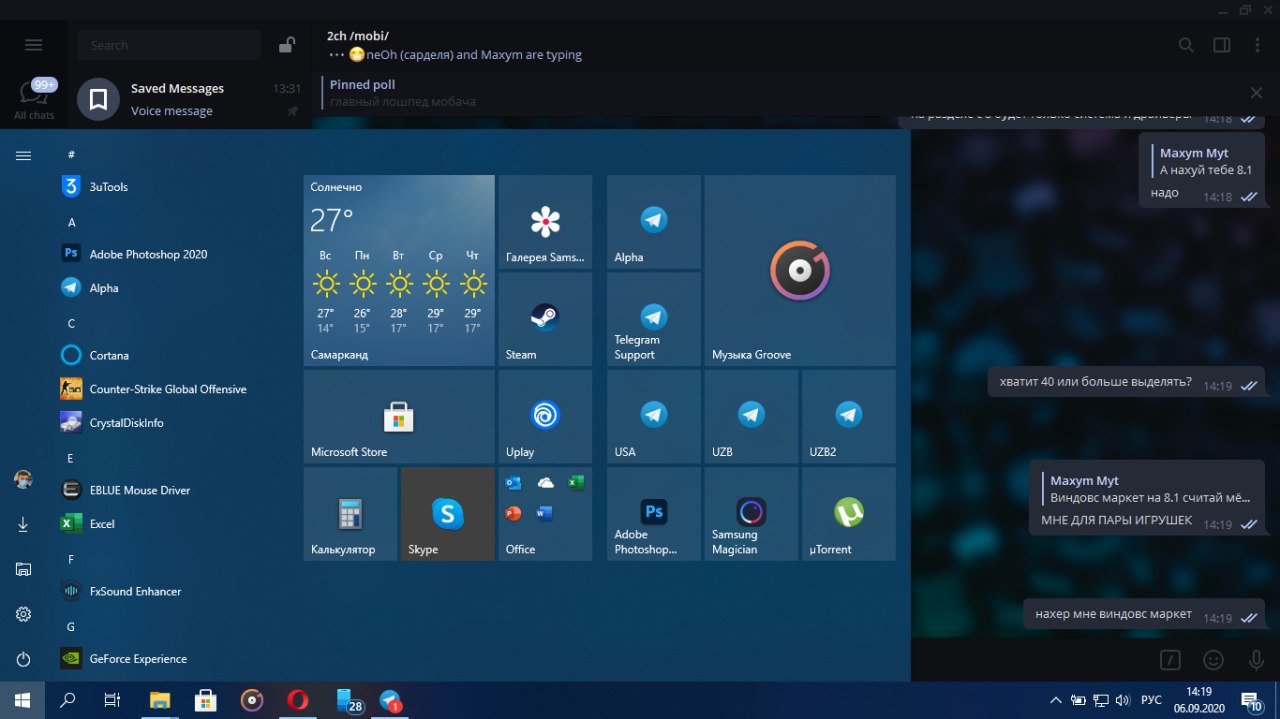Toggle the Telegram lock icon
Viewport: 1280px width, 719px height.
click(x=287, y=45)
